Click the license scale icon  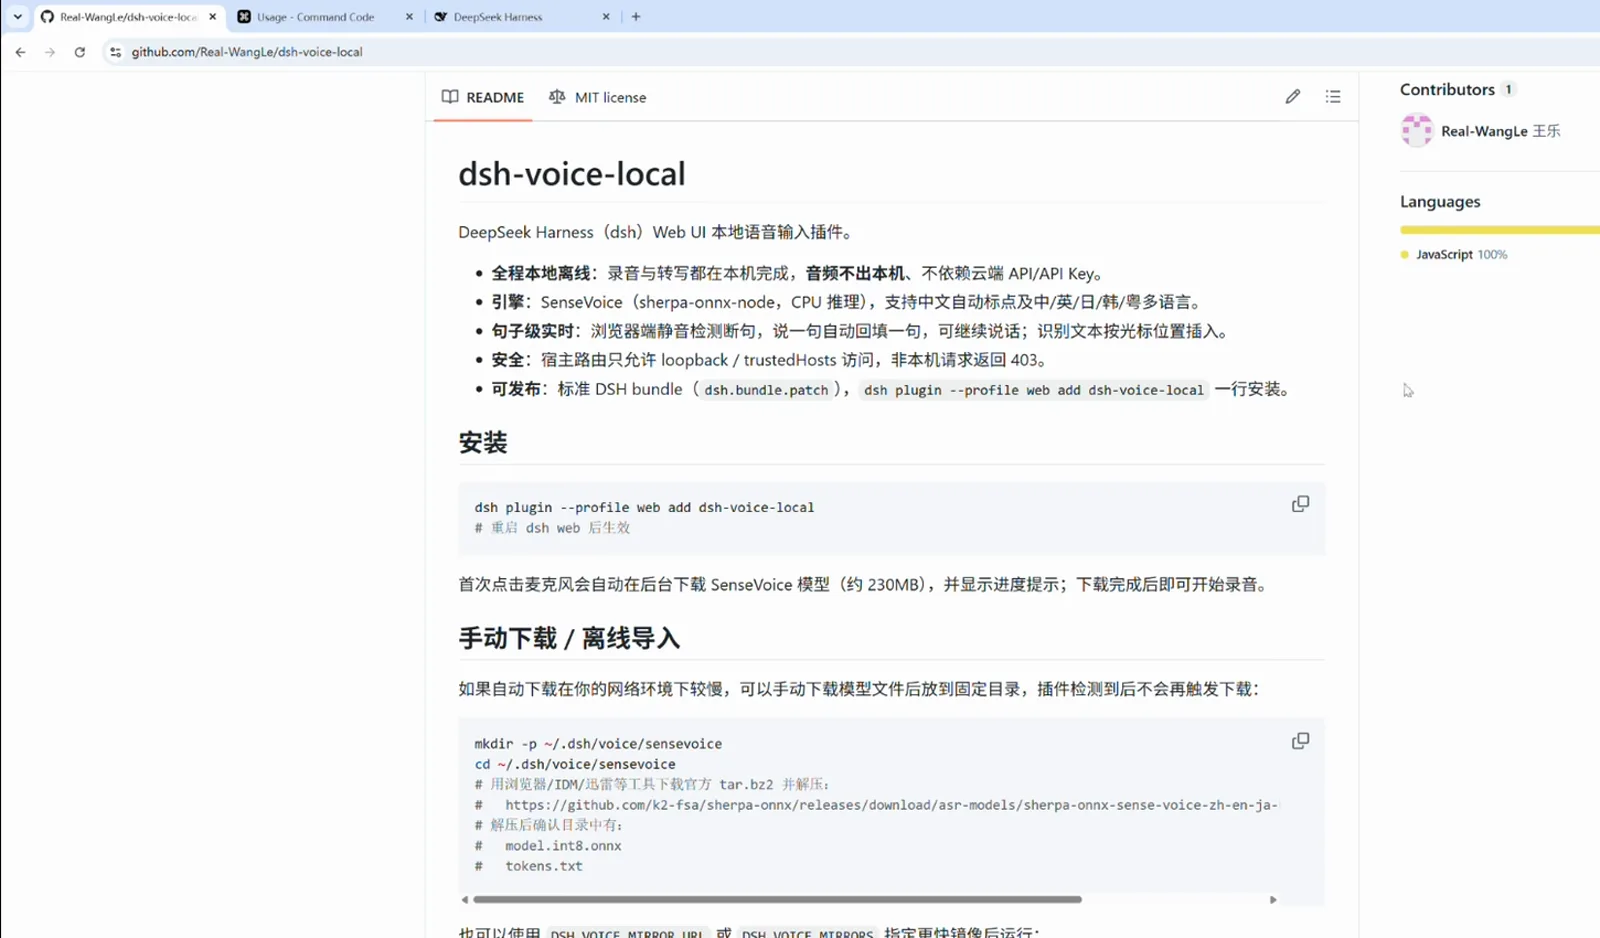point(557,97)
